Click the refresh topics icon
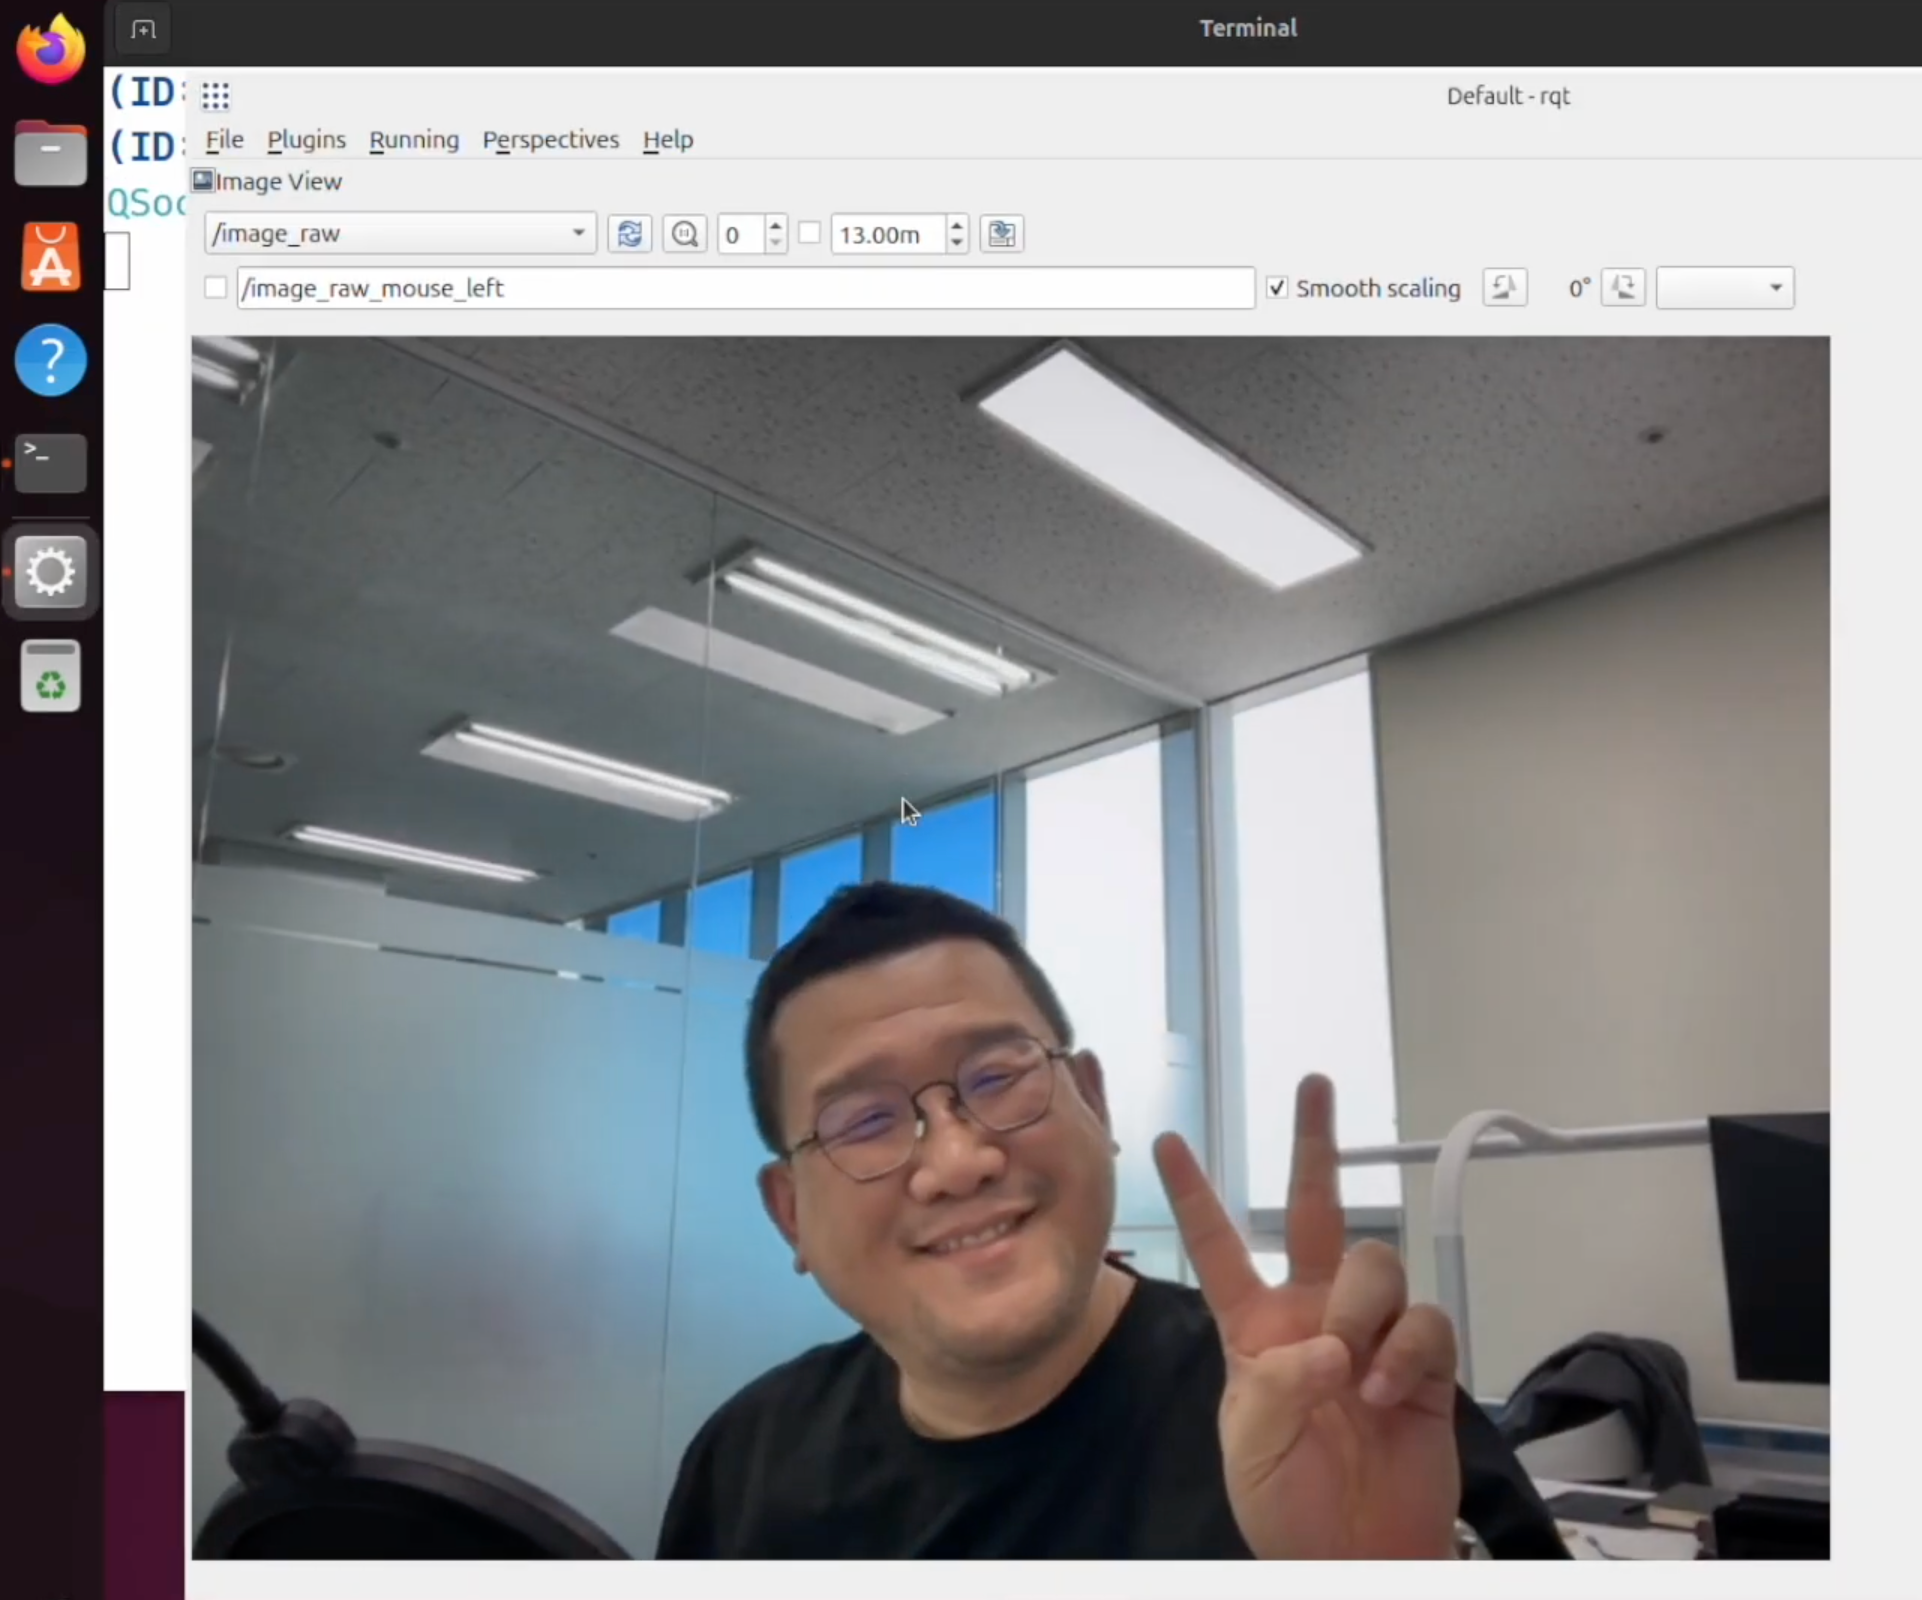Viewport: 1922px width, 1600px height. click(629, 234)
